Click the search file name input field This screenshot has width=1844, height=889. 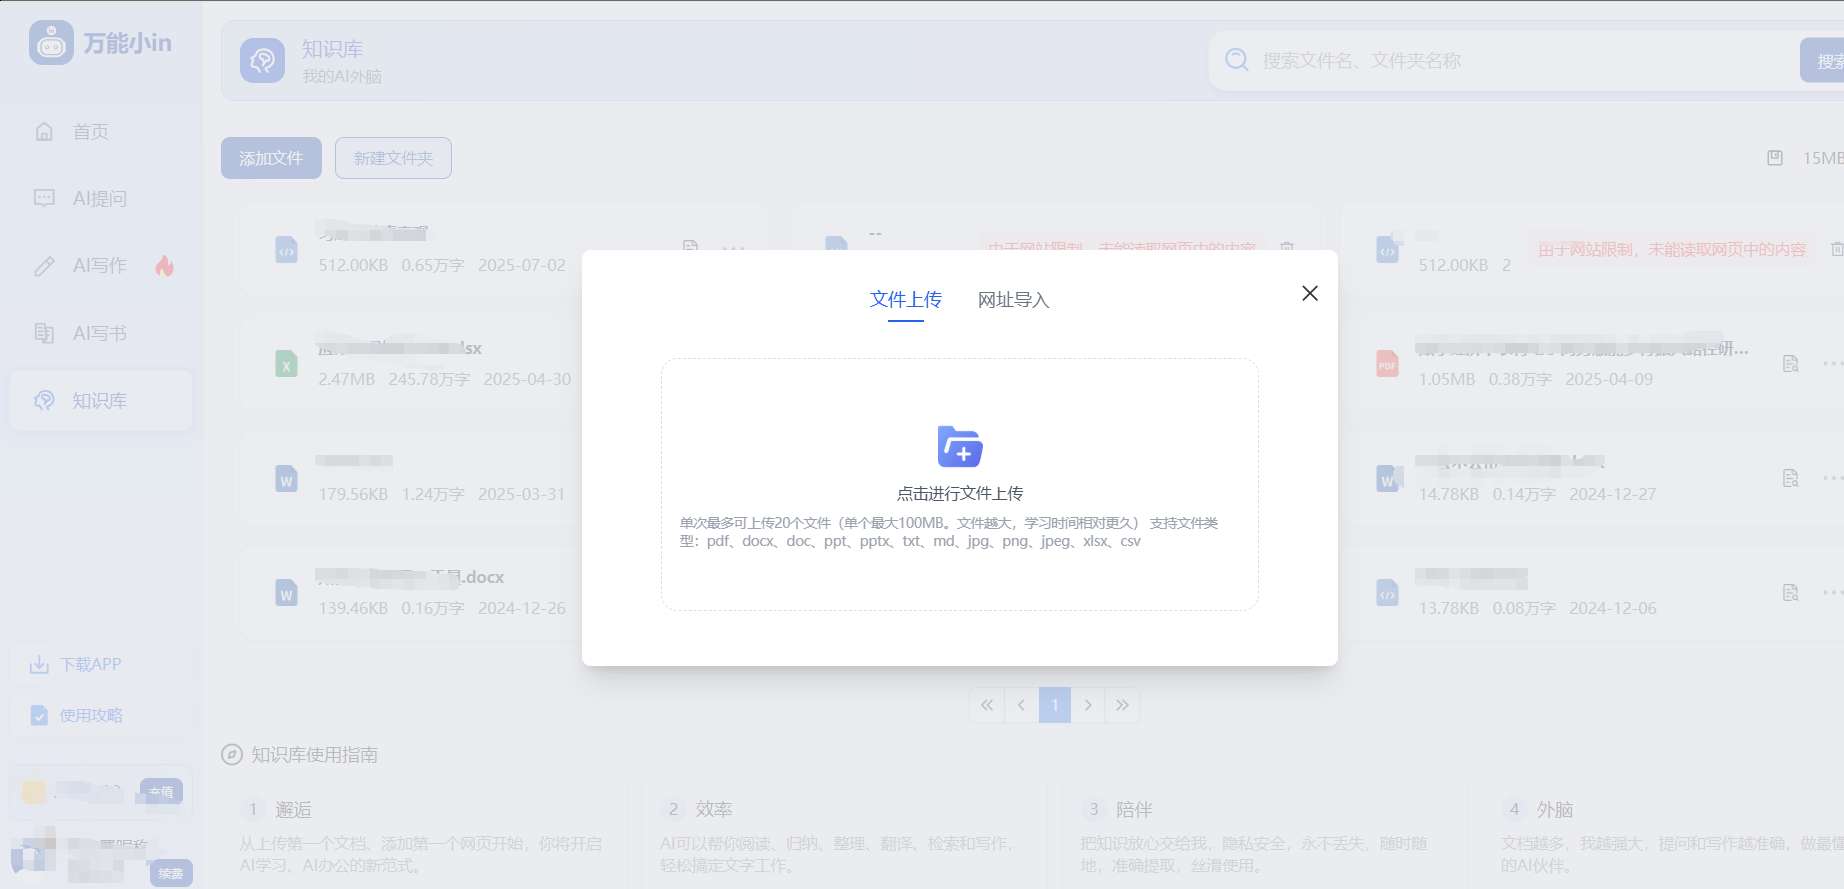[1500, 61]
